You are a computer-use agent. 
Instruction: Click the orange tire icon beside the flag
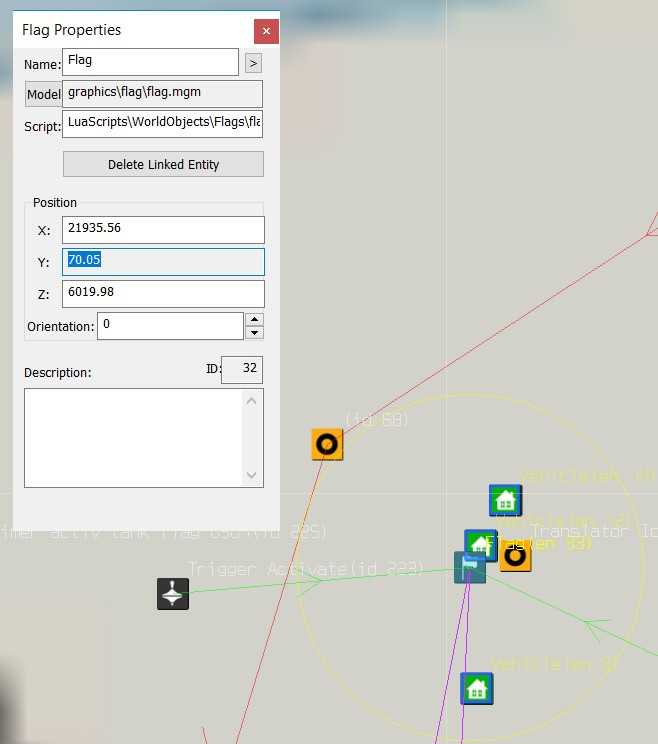[x=515, y=556]
